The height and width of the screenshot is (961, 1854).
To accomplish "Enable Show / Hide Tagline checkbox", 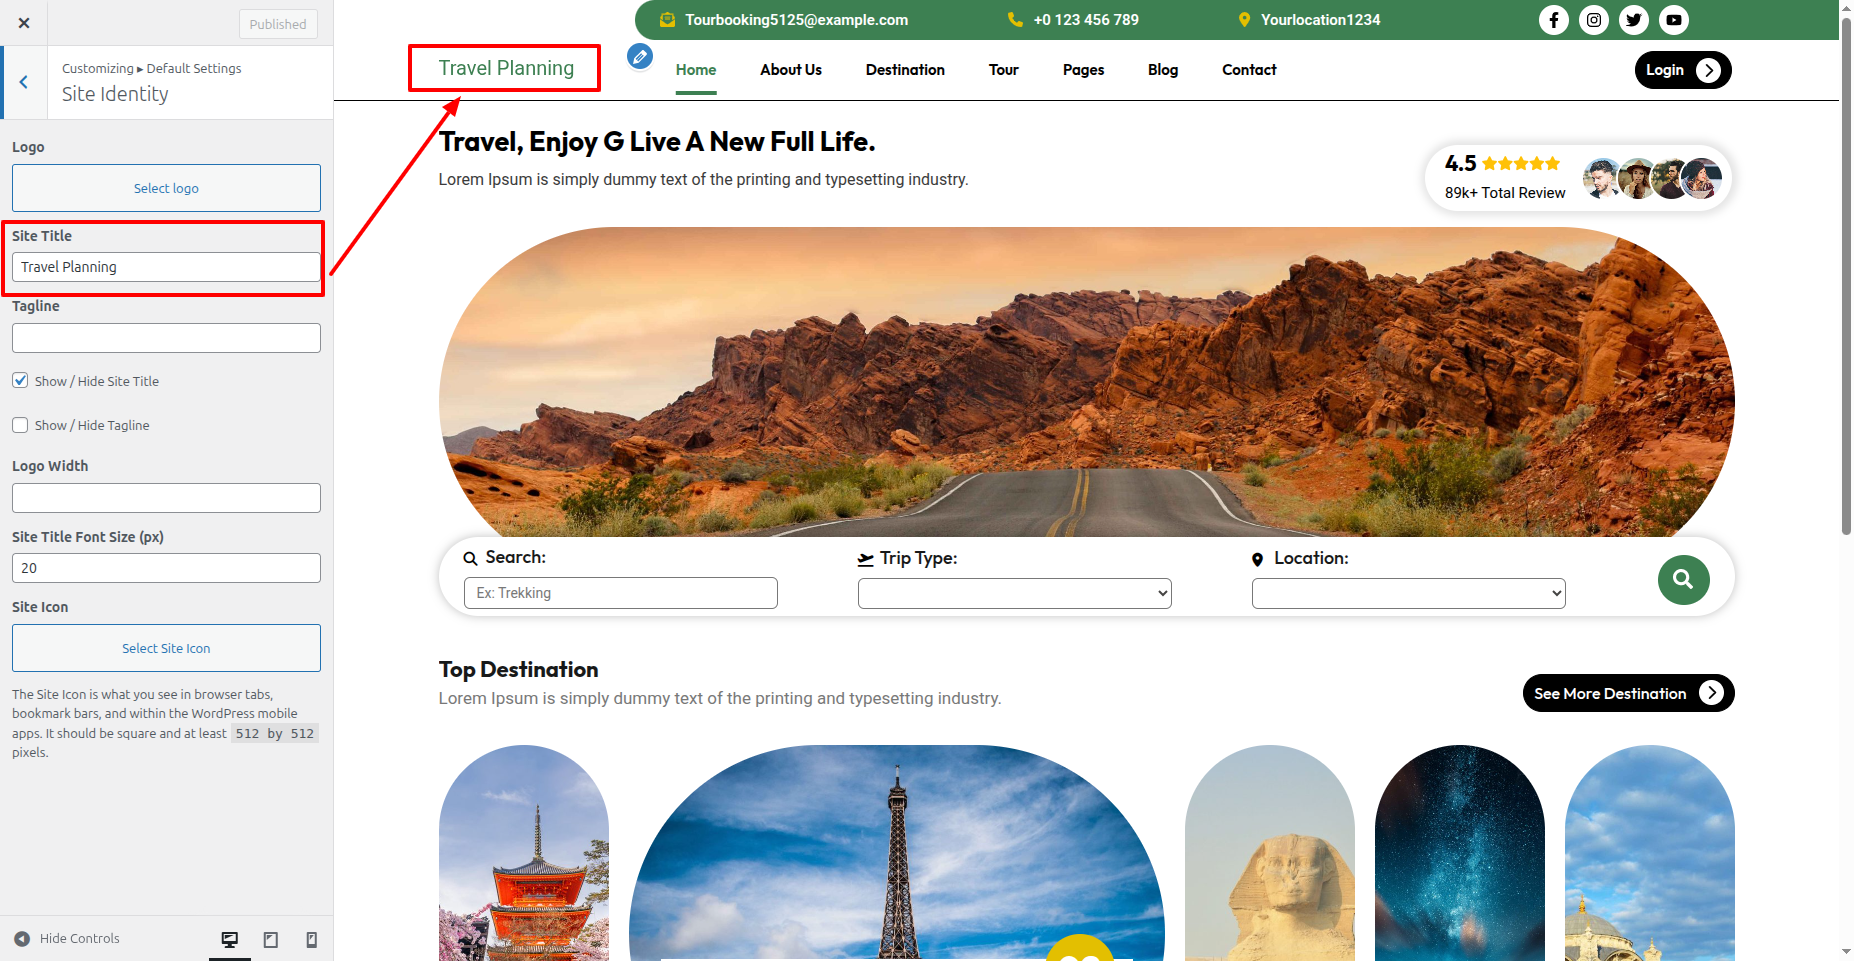I will 20,425.
